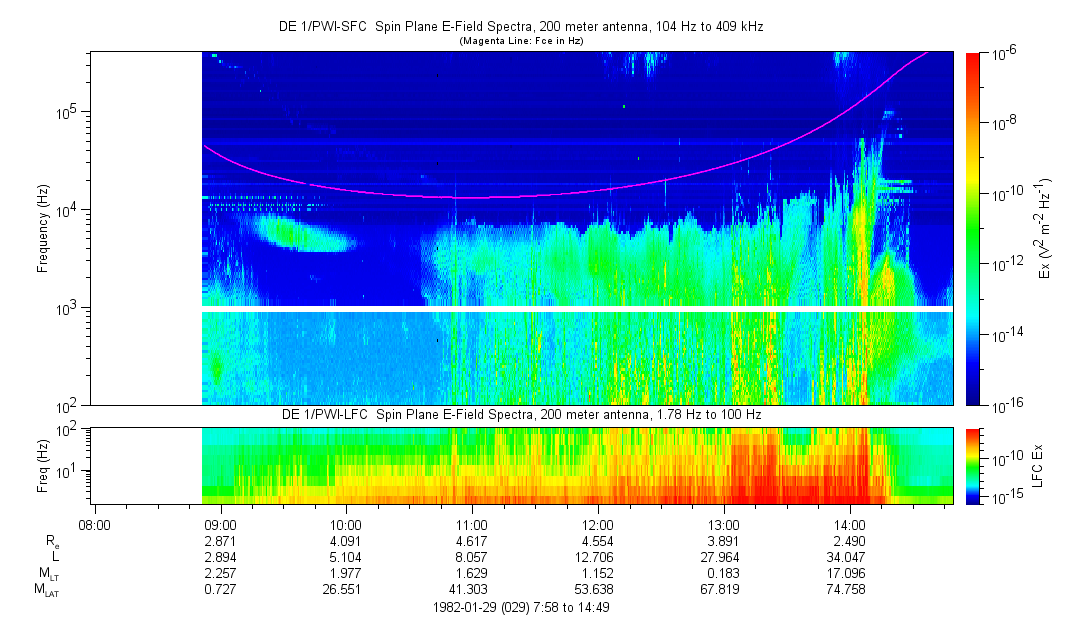Click the "Magenta Line: Fce in Hz" subtitle
The height and width of the screenshot is (620, 1083).
[x=521, y=41]
